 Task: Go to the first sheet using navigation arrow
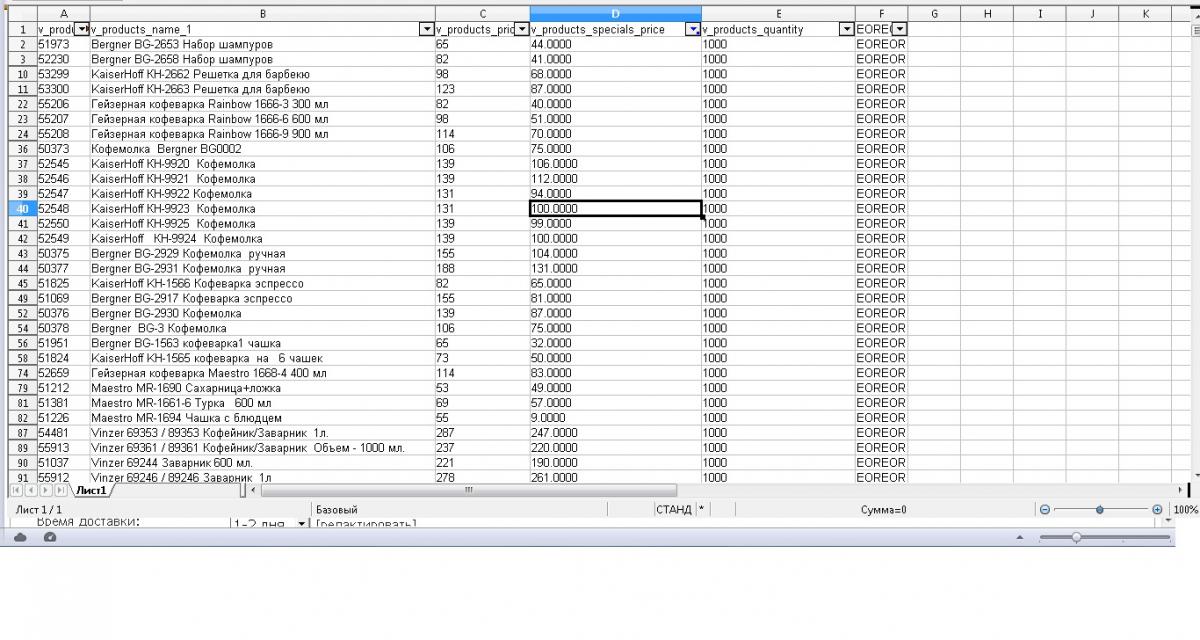(x=17, y=491)
